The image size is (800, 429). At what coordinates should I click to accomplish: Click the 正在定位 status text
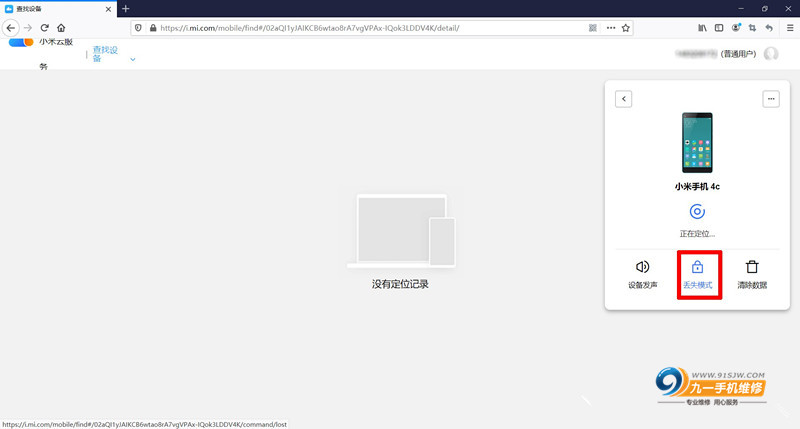click(697, 234)
